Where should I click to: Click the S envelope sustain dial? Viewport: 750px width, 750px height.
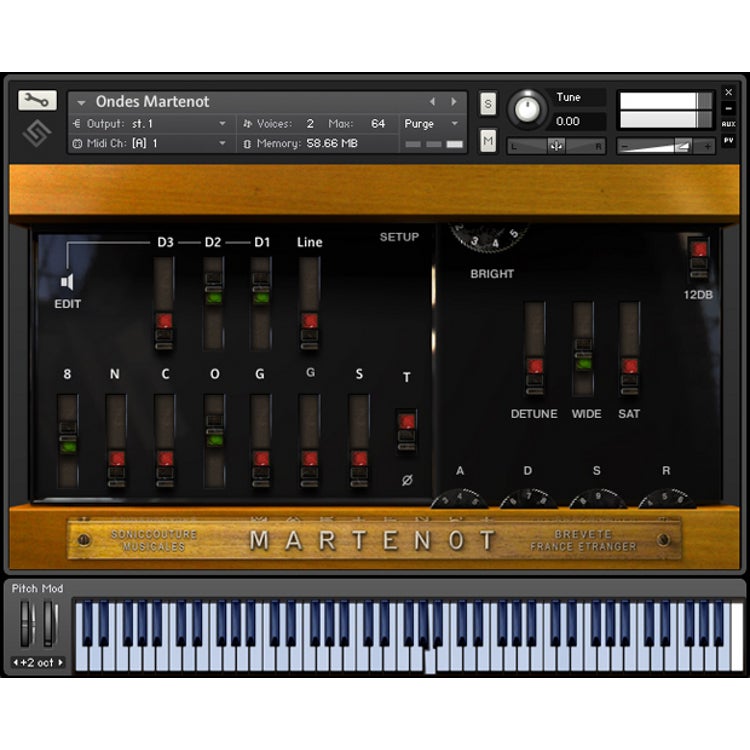coord(597,499)
